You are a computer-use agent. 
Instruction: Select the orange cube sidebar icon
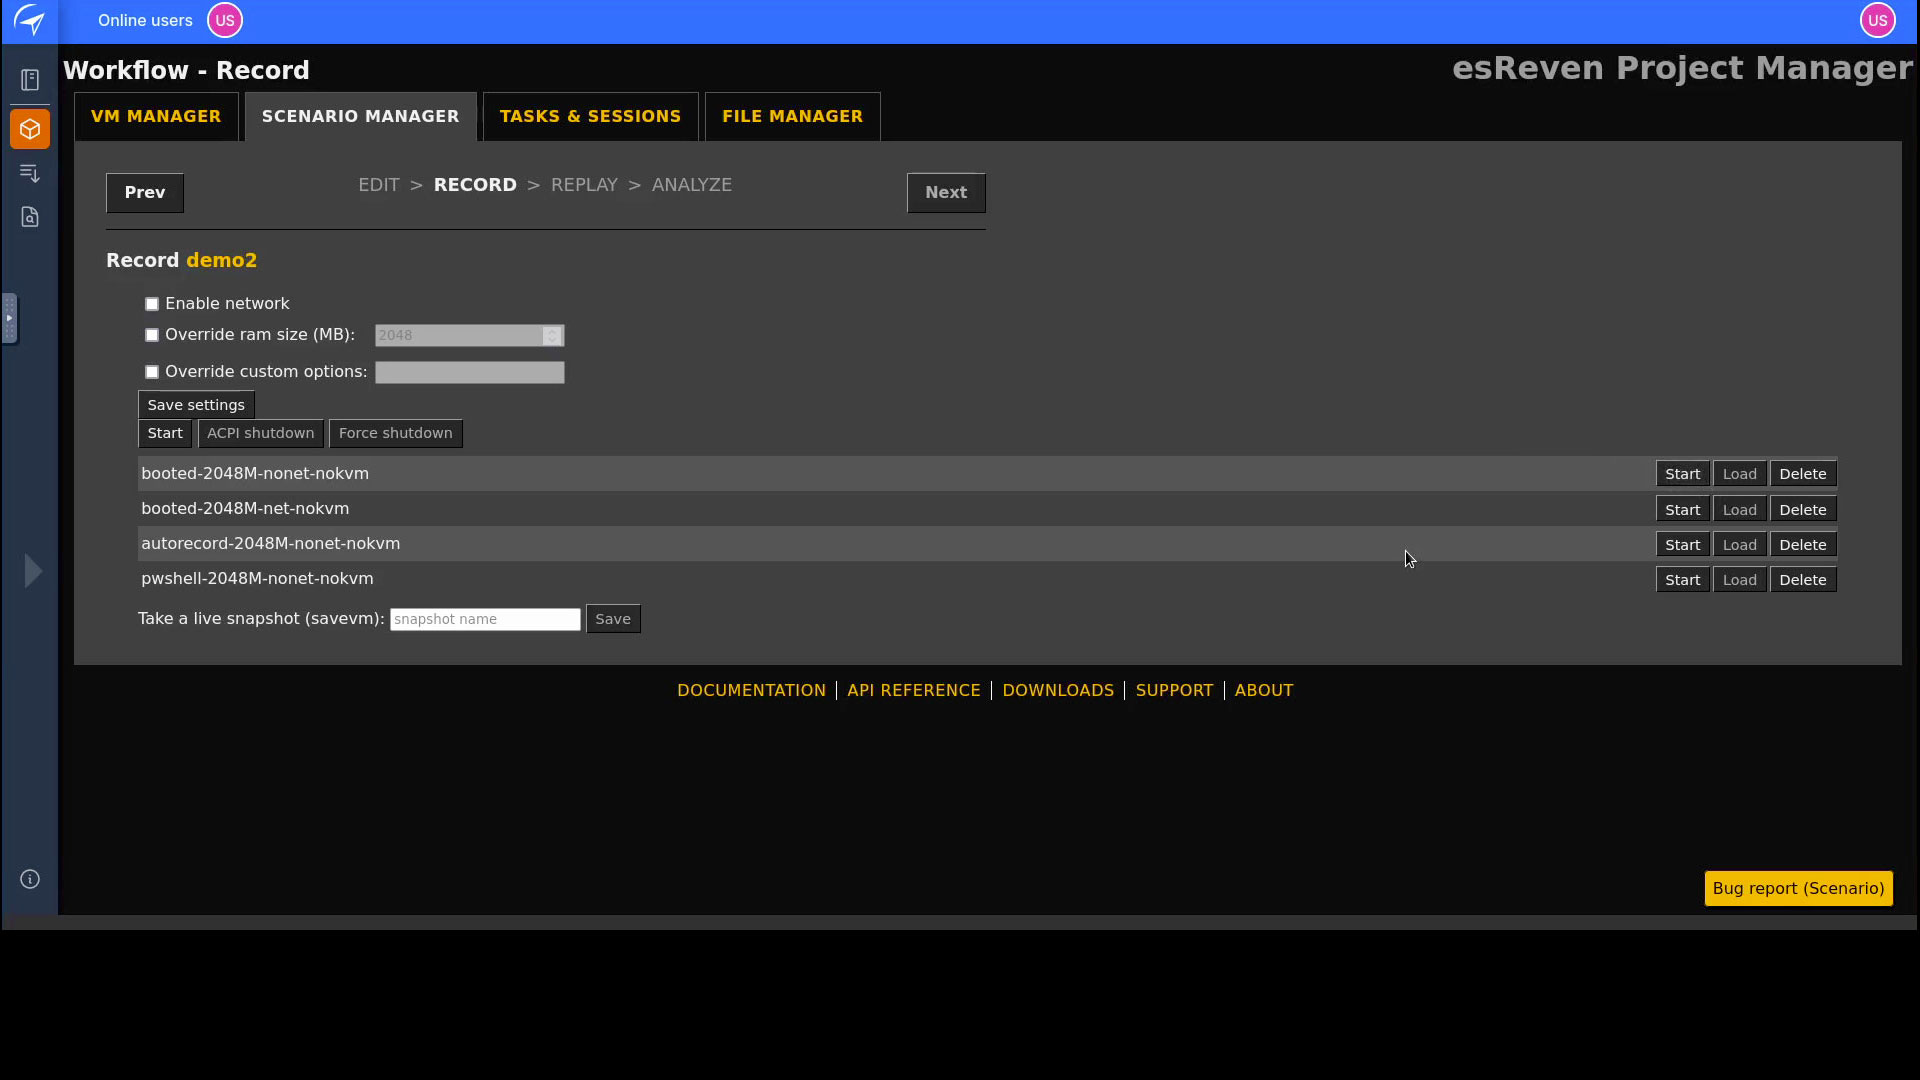point(30,129)
